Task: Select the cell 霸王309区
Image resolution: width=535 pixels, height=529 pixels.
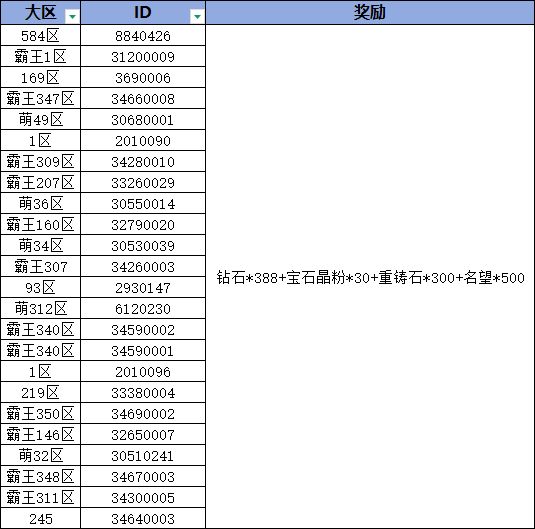Action: [41, 161]
